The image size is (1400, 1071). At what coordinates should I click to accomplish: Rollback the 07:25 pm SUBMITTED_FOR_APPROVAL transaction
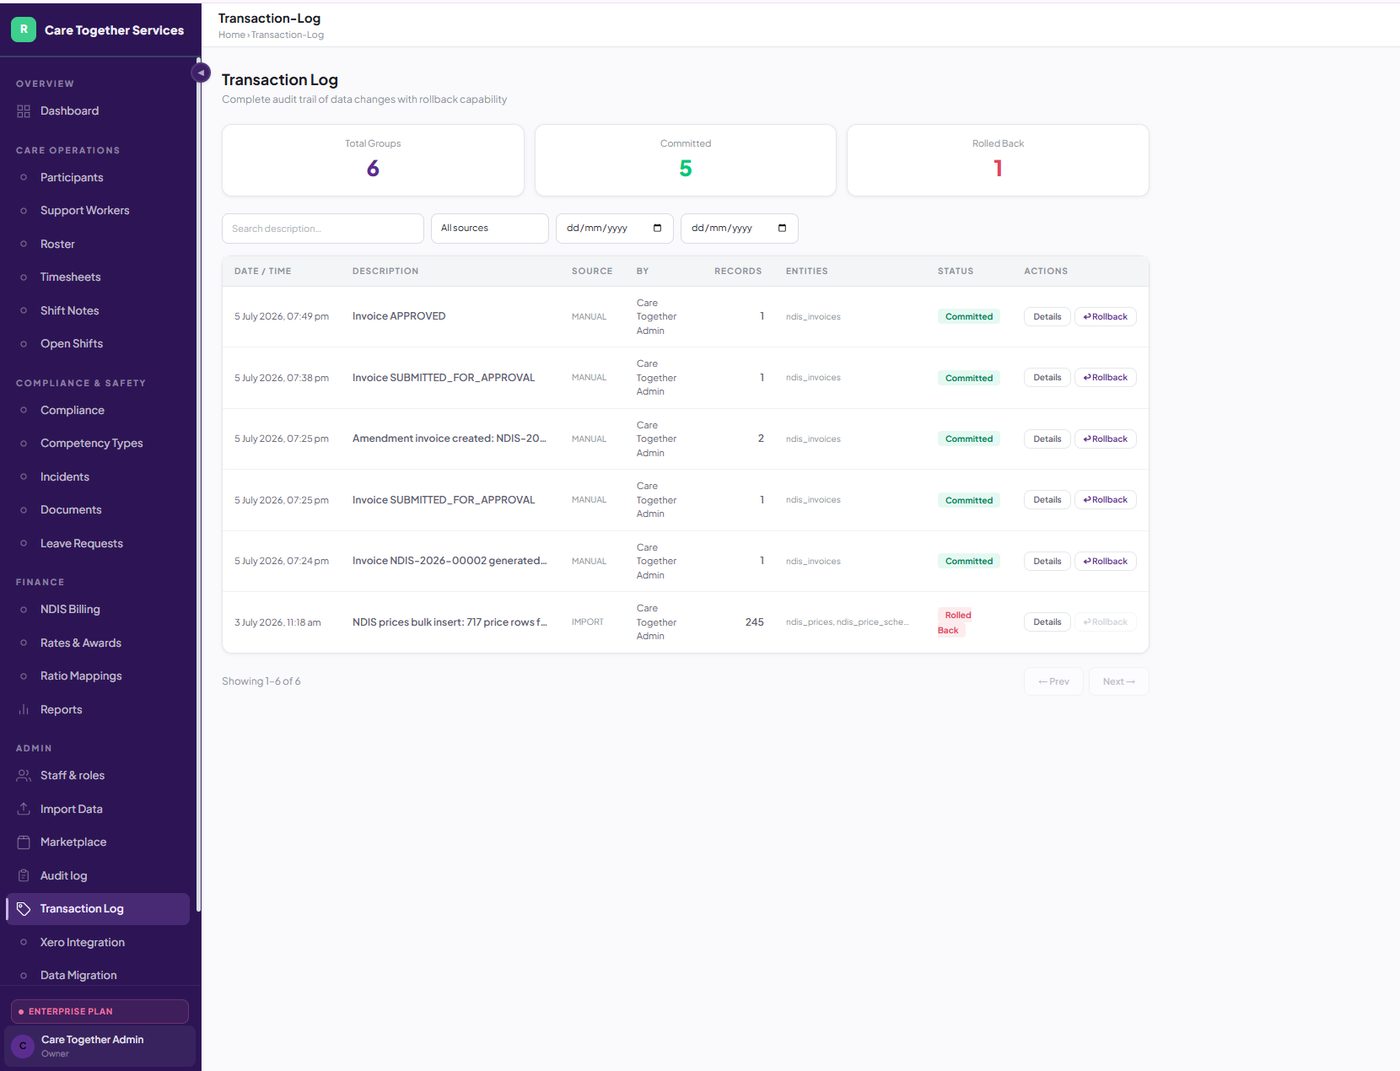(1105, 500)
